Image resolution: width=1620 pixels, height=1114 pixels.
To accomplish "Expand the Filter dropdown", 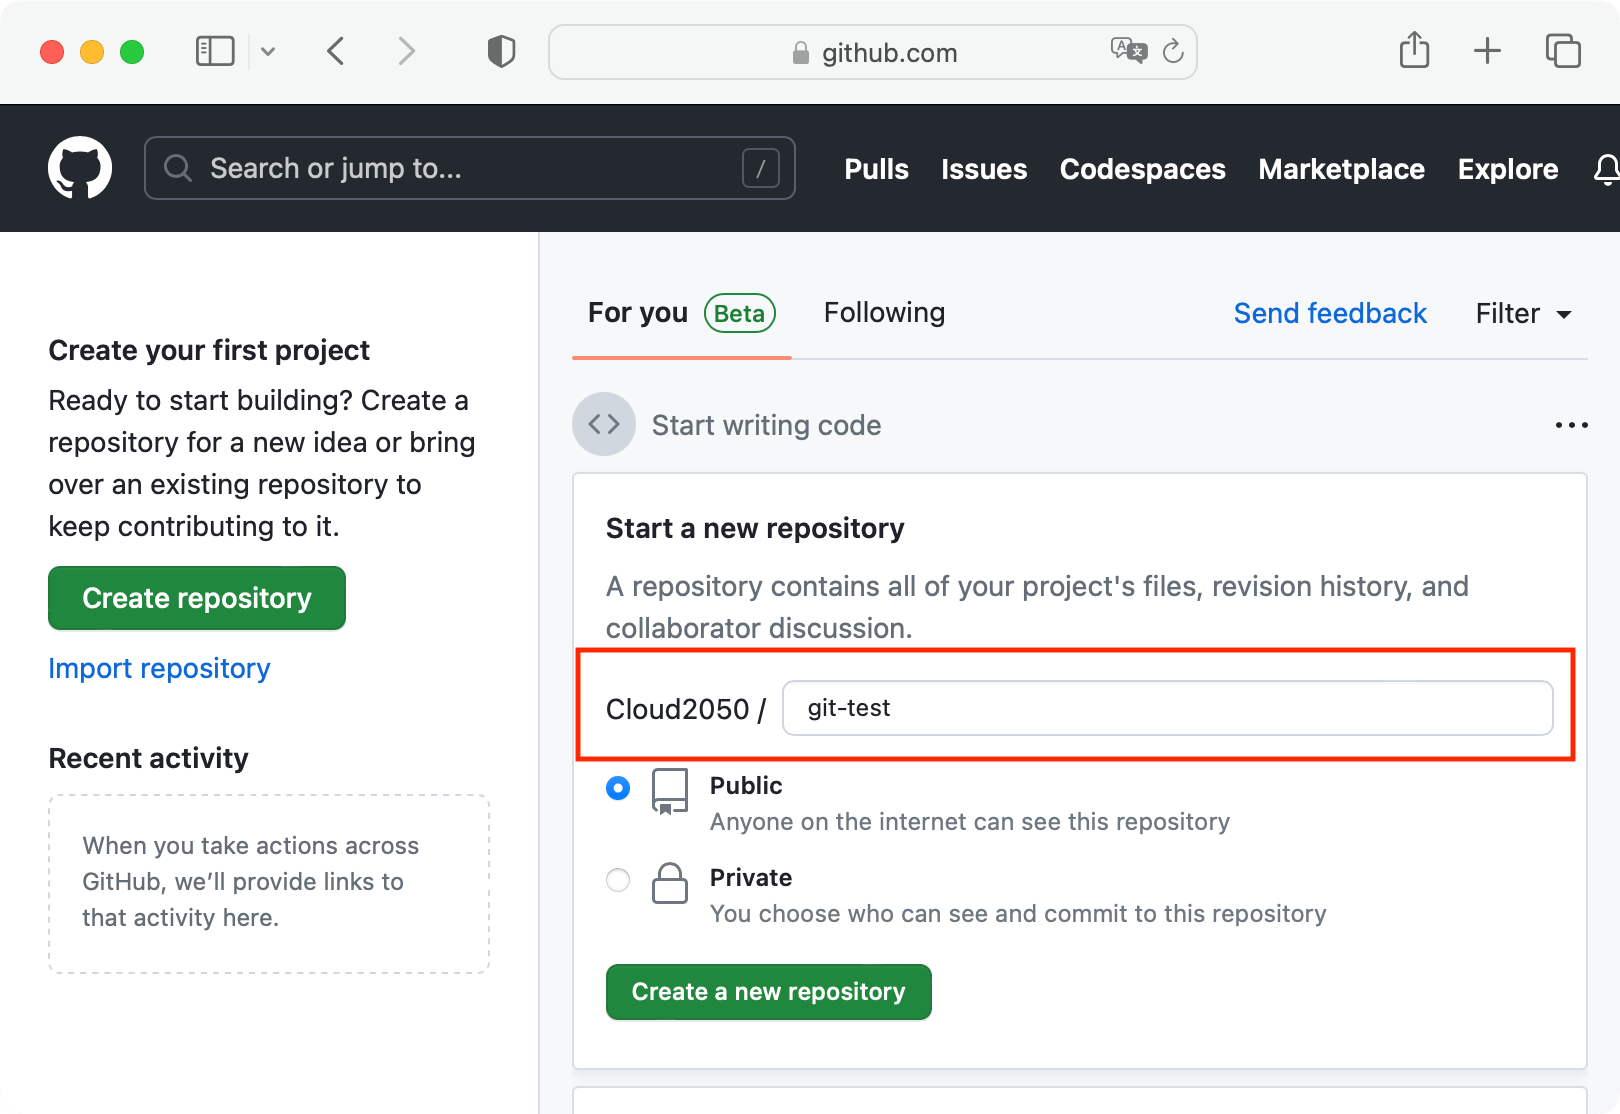I will coord(1523,314).
